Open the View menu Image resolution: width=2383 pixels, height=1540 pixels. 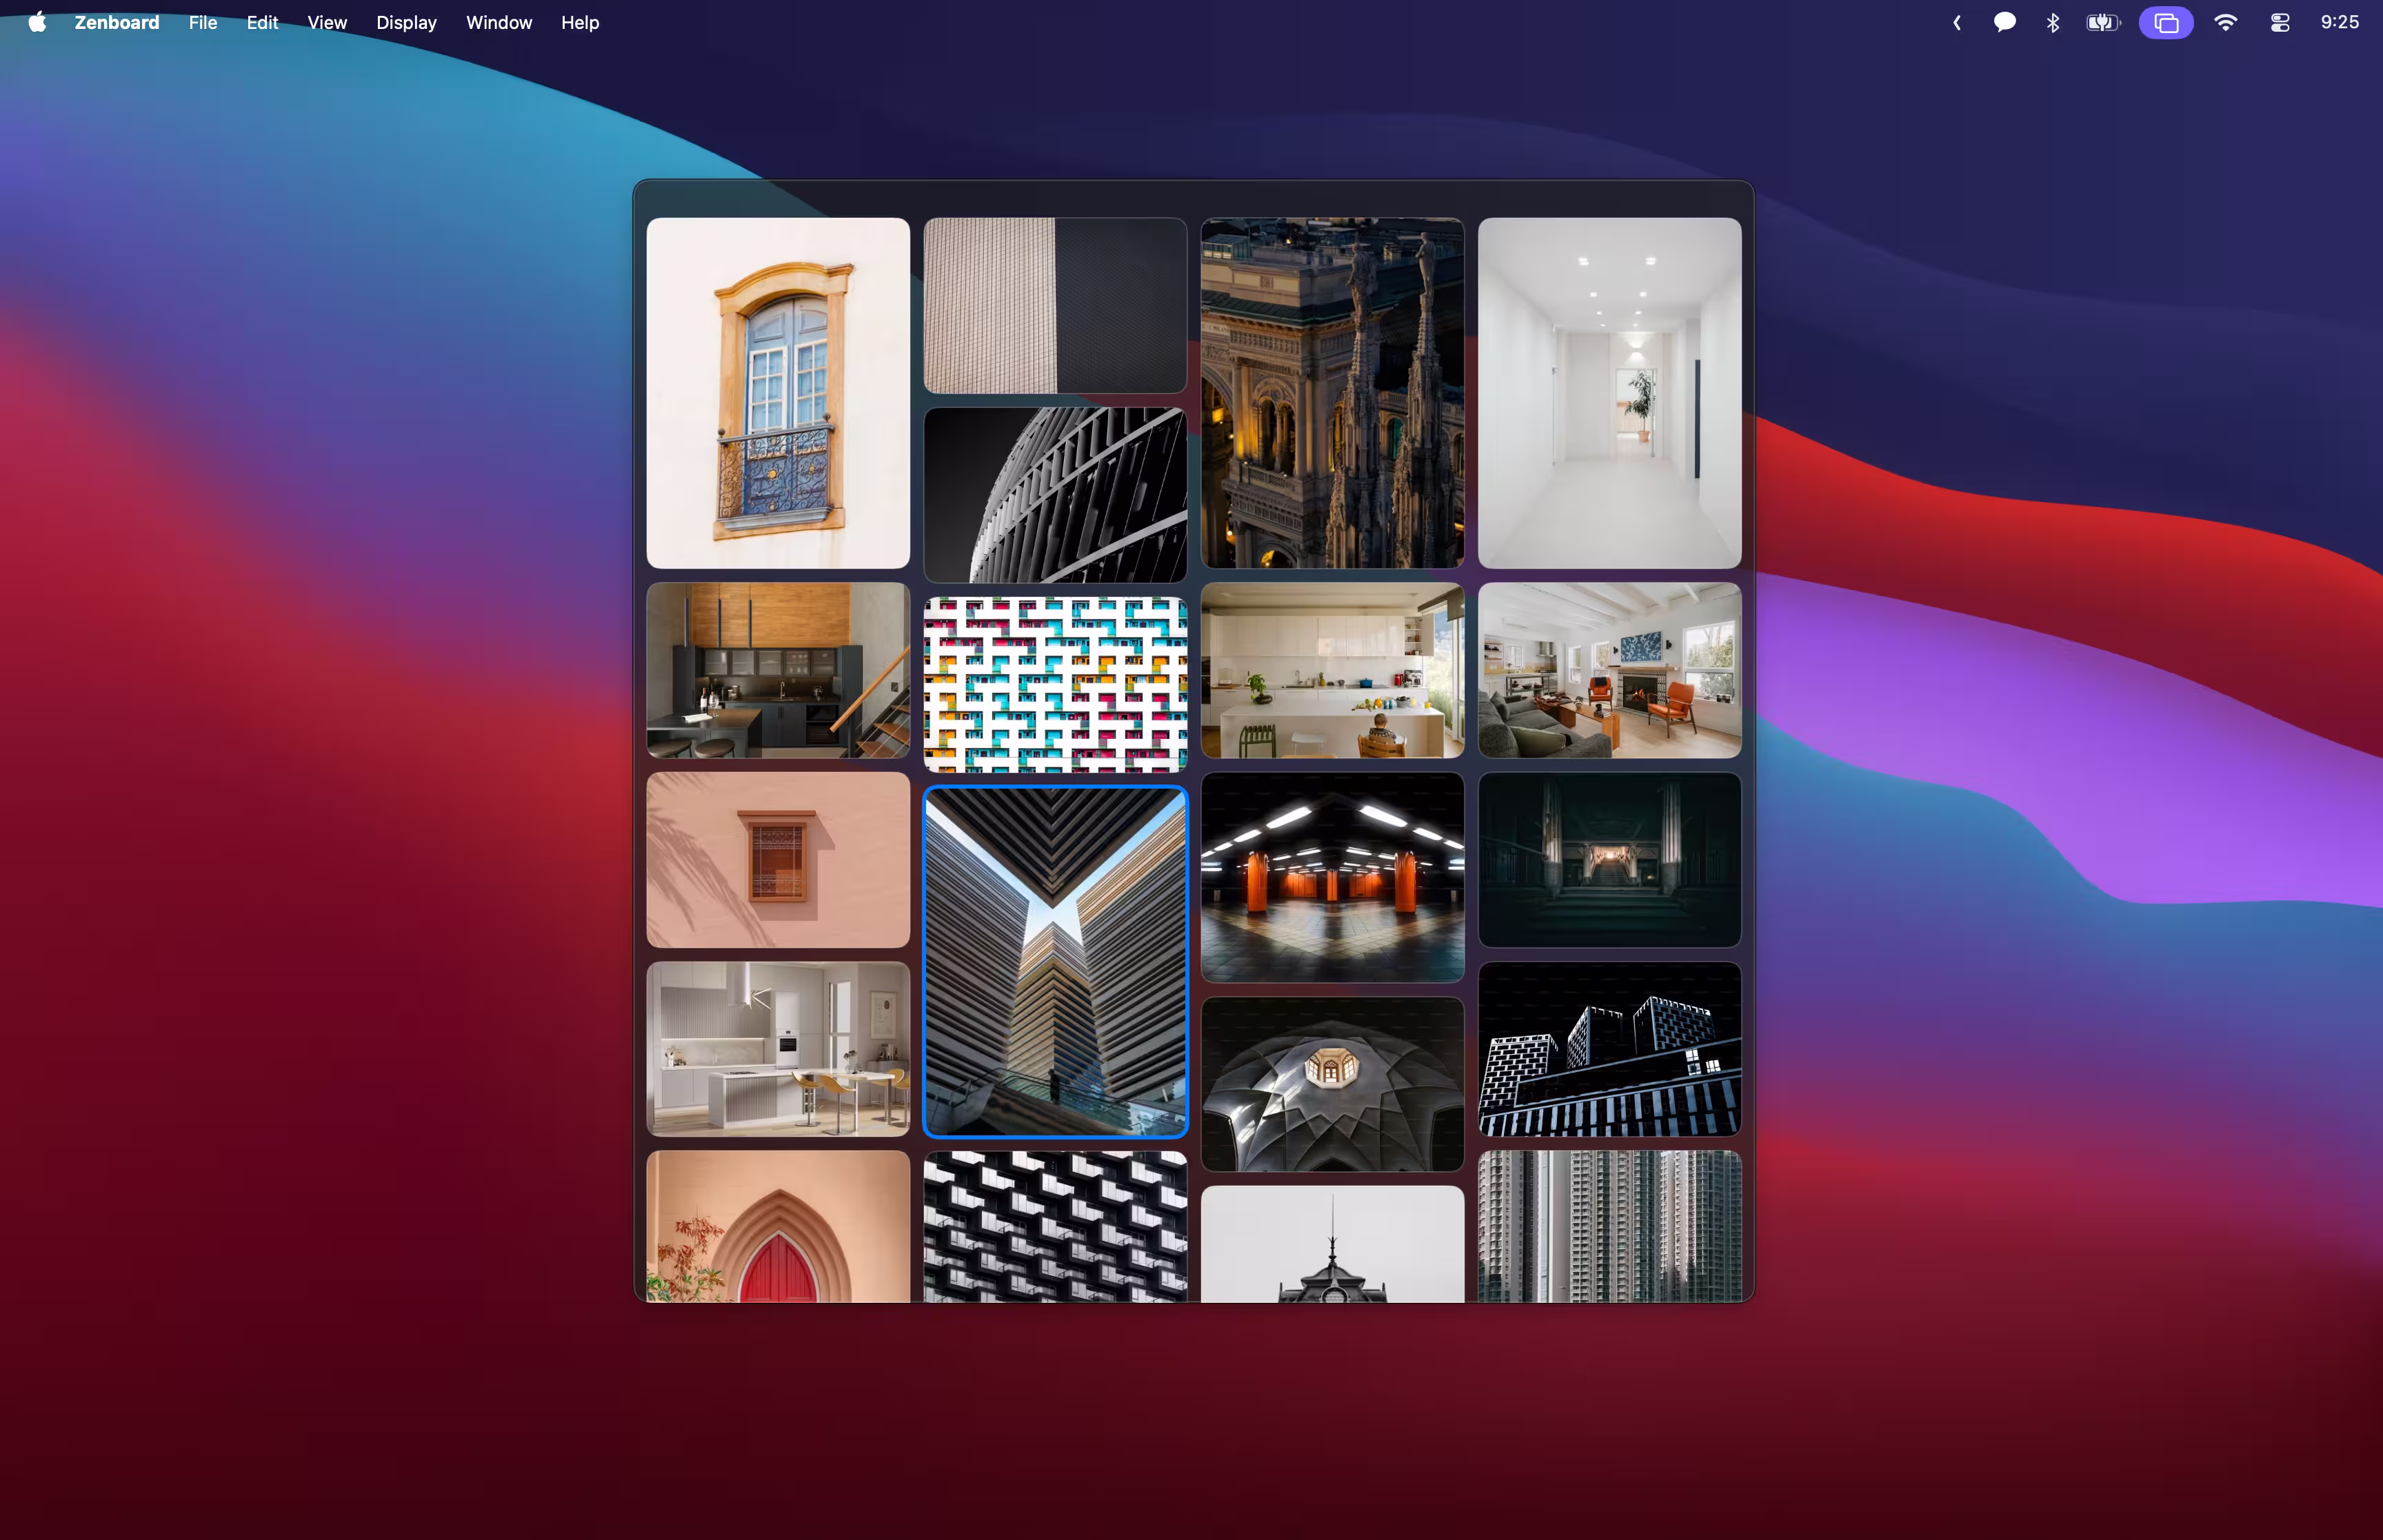(x=326, y=22)
